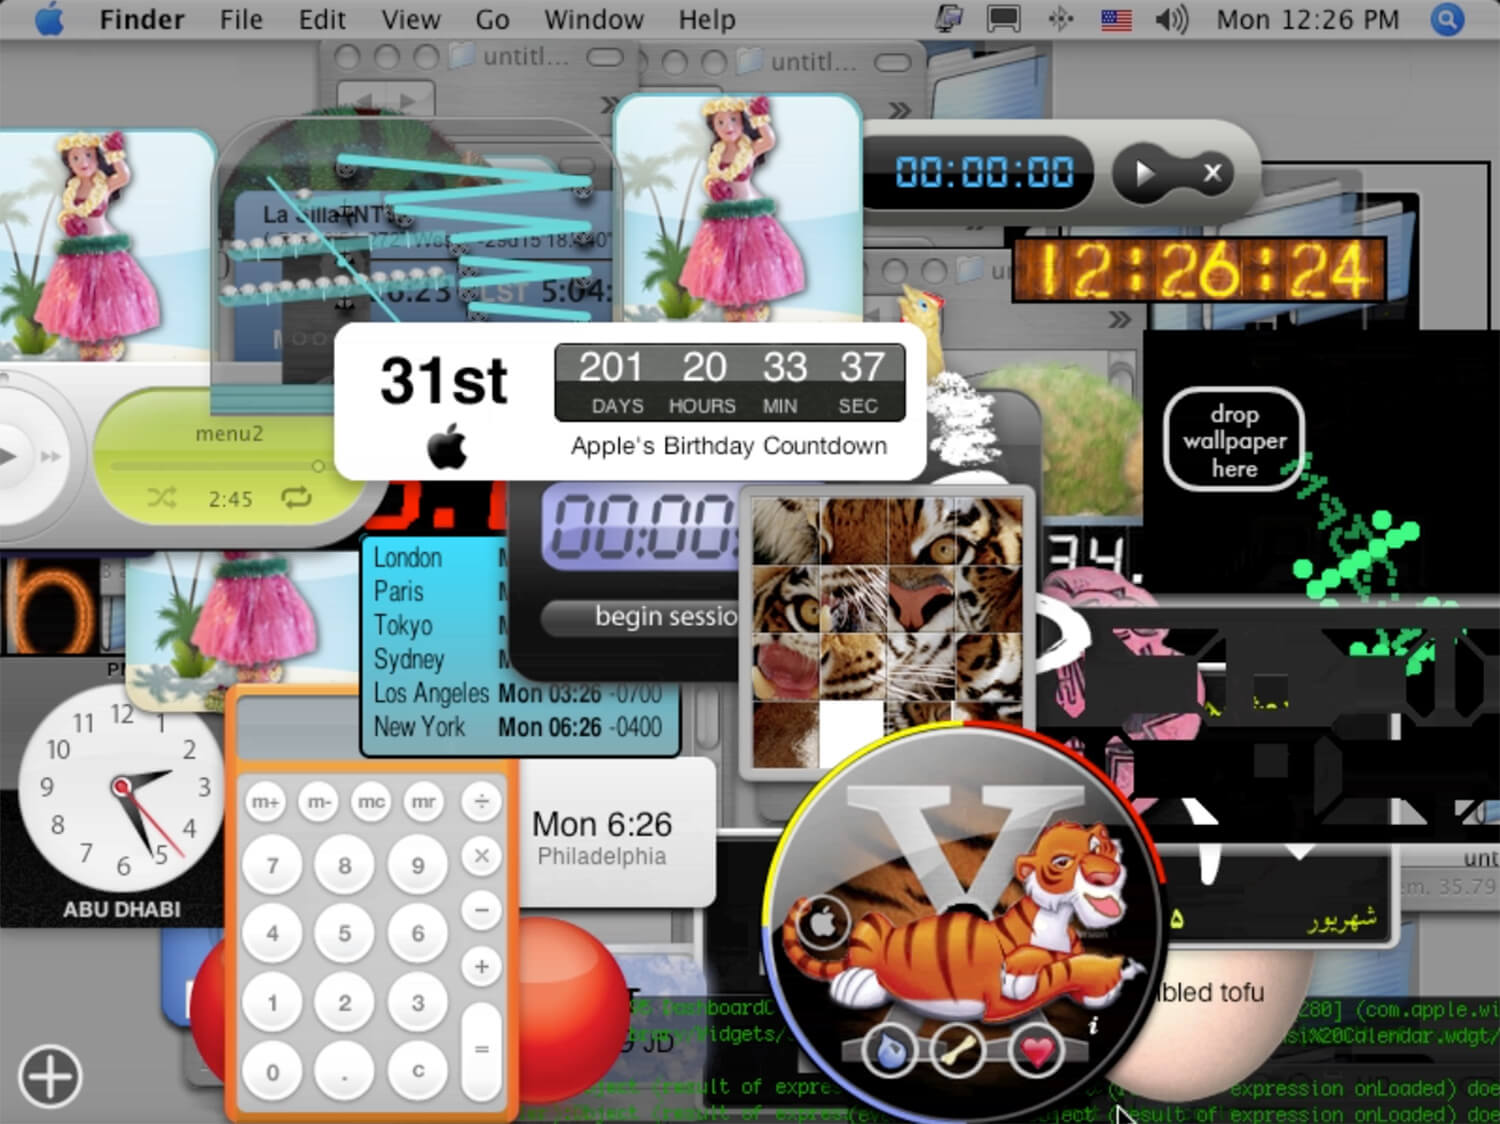Screen dimensions: 1500x1124
Task: Click the hula girl widget at top center
Action: [738, 208]
